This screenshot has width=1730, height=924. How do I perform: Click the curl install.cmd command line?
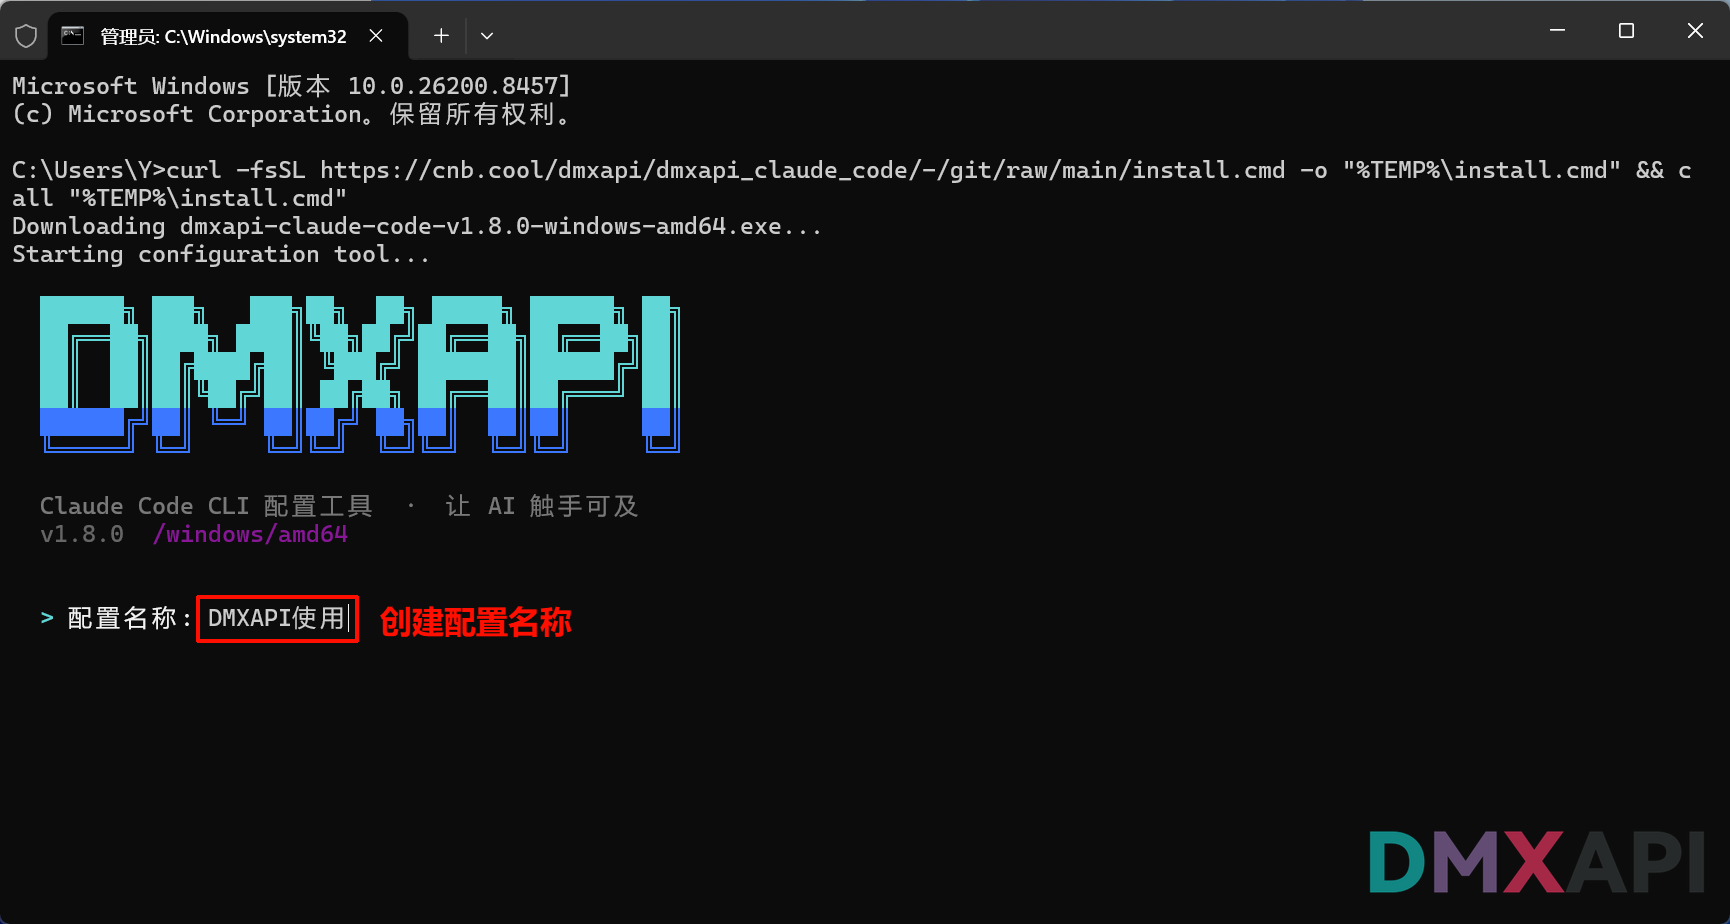[x=852, y=184]
